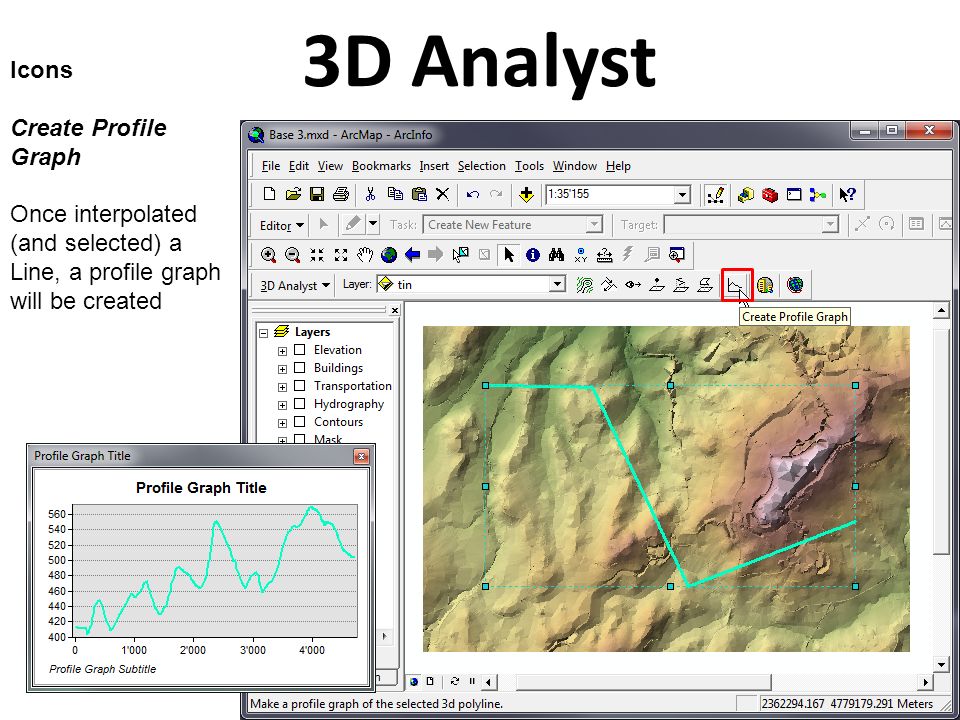Open Find with the binoculars icon
Screen dimensions: 960x720
(x=557, y=255)
